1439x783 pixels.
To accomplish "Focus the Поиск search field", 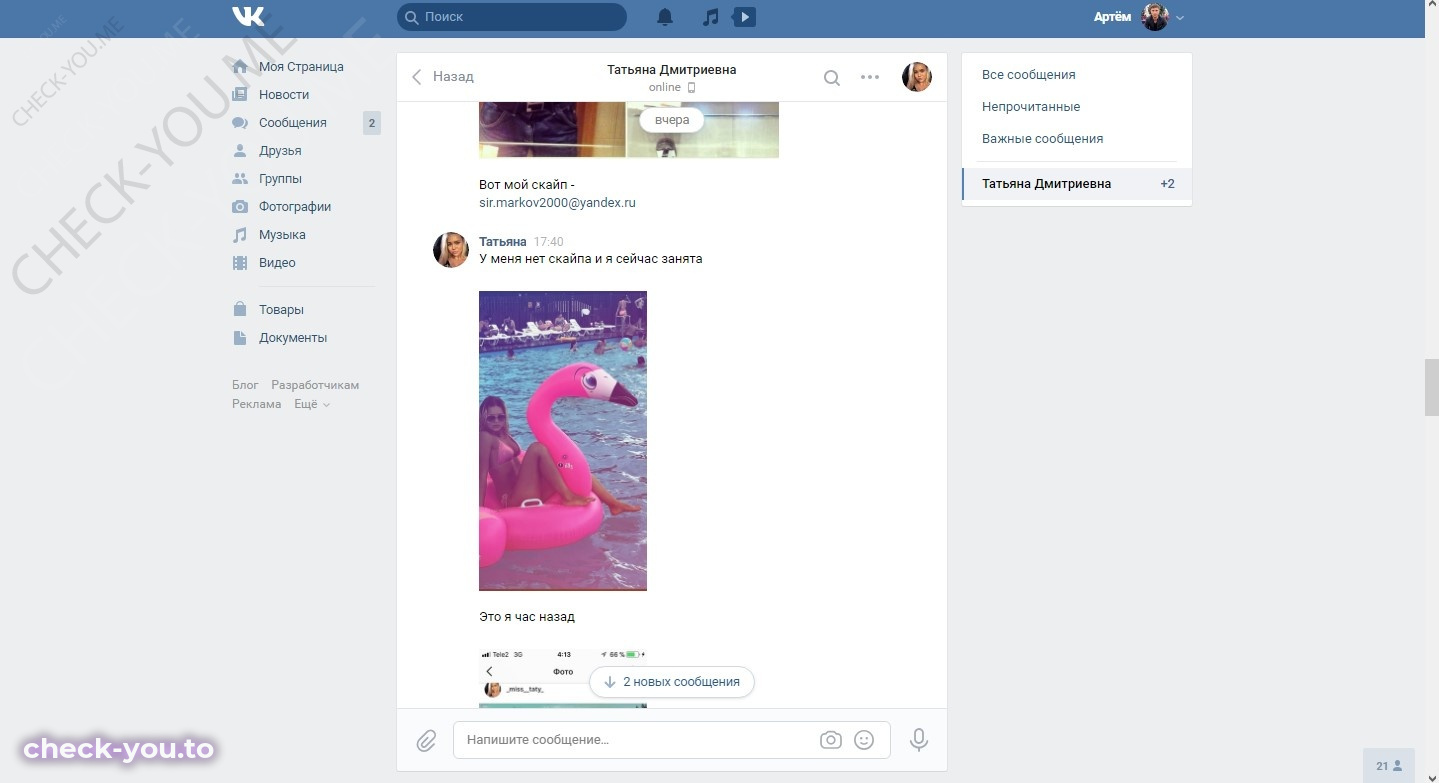I will pos(512,17).
